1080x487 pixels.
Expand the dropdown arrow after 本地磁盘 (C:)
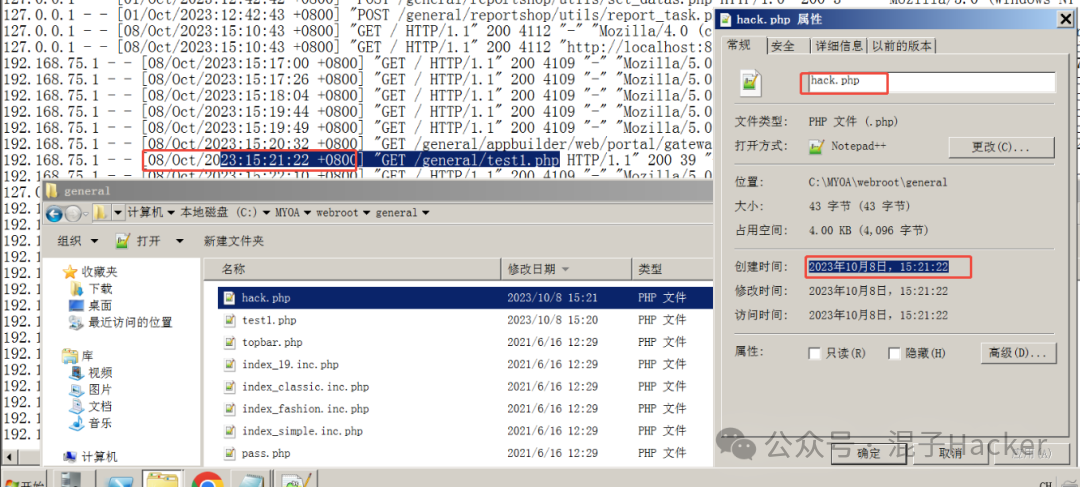click(266, 213)
